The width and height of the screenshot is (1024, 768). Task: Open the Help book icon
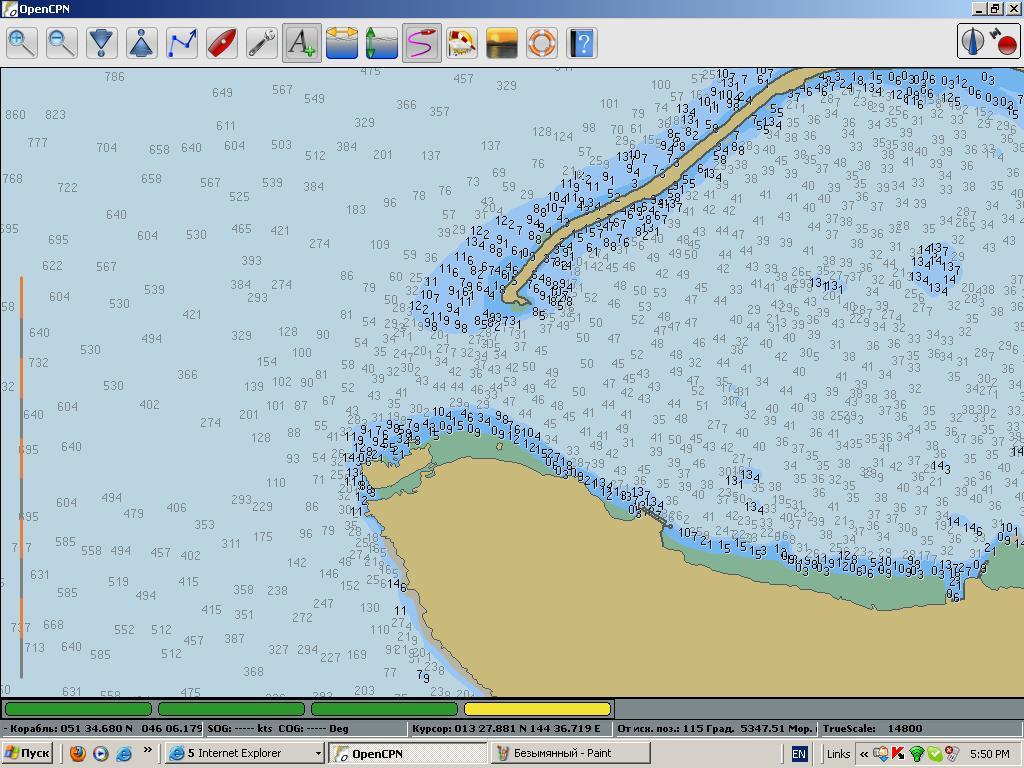(582, 43)
